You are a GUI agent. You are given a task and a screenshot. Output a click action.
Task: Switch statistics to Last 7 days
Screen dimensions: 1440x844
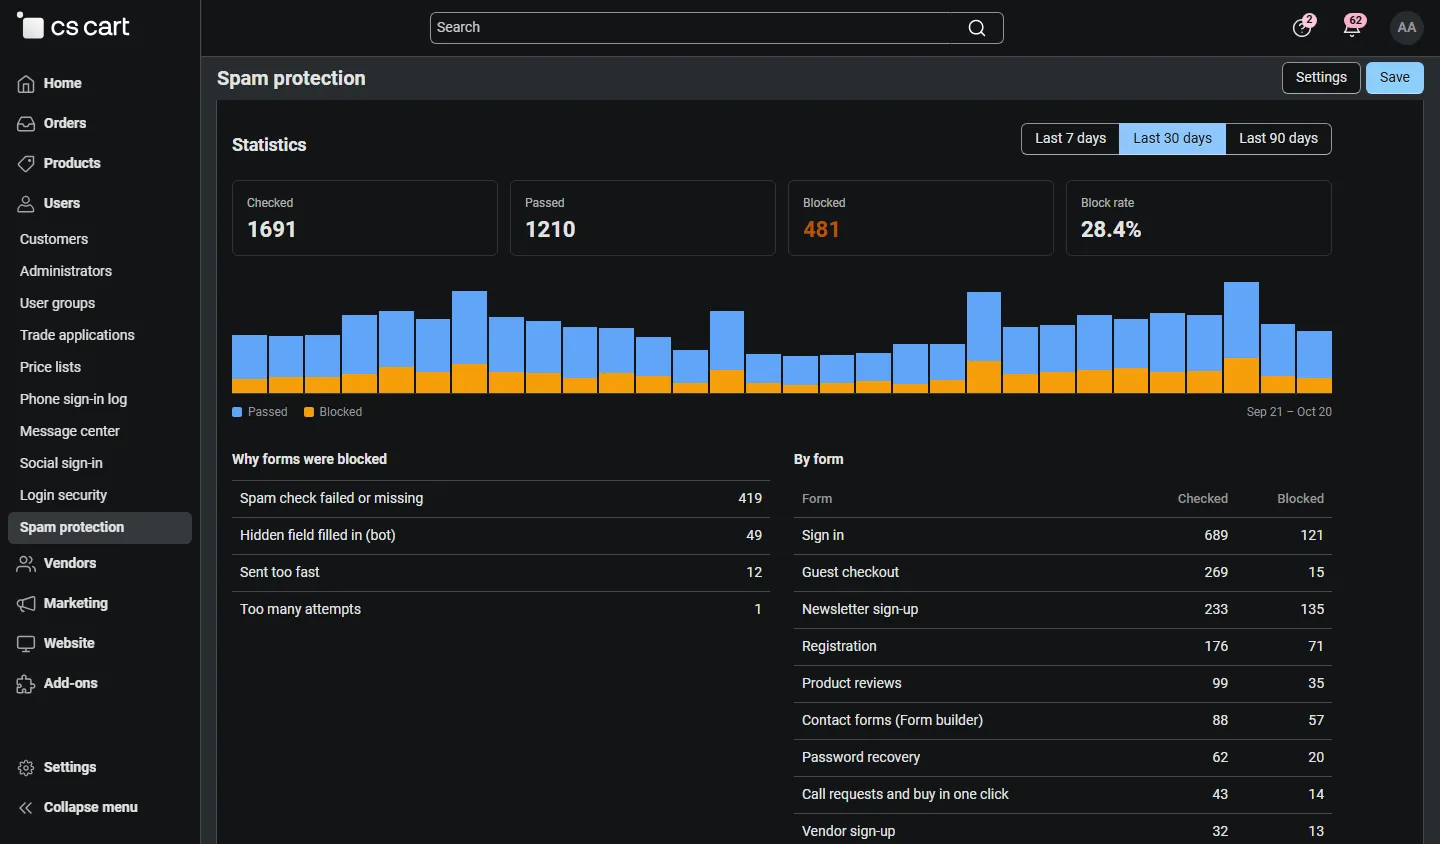pyautogui.click(x=1070, y=139)
